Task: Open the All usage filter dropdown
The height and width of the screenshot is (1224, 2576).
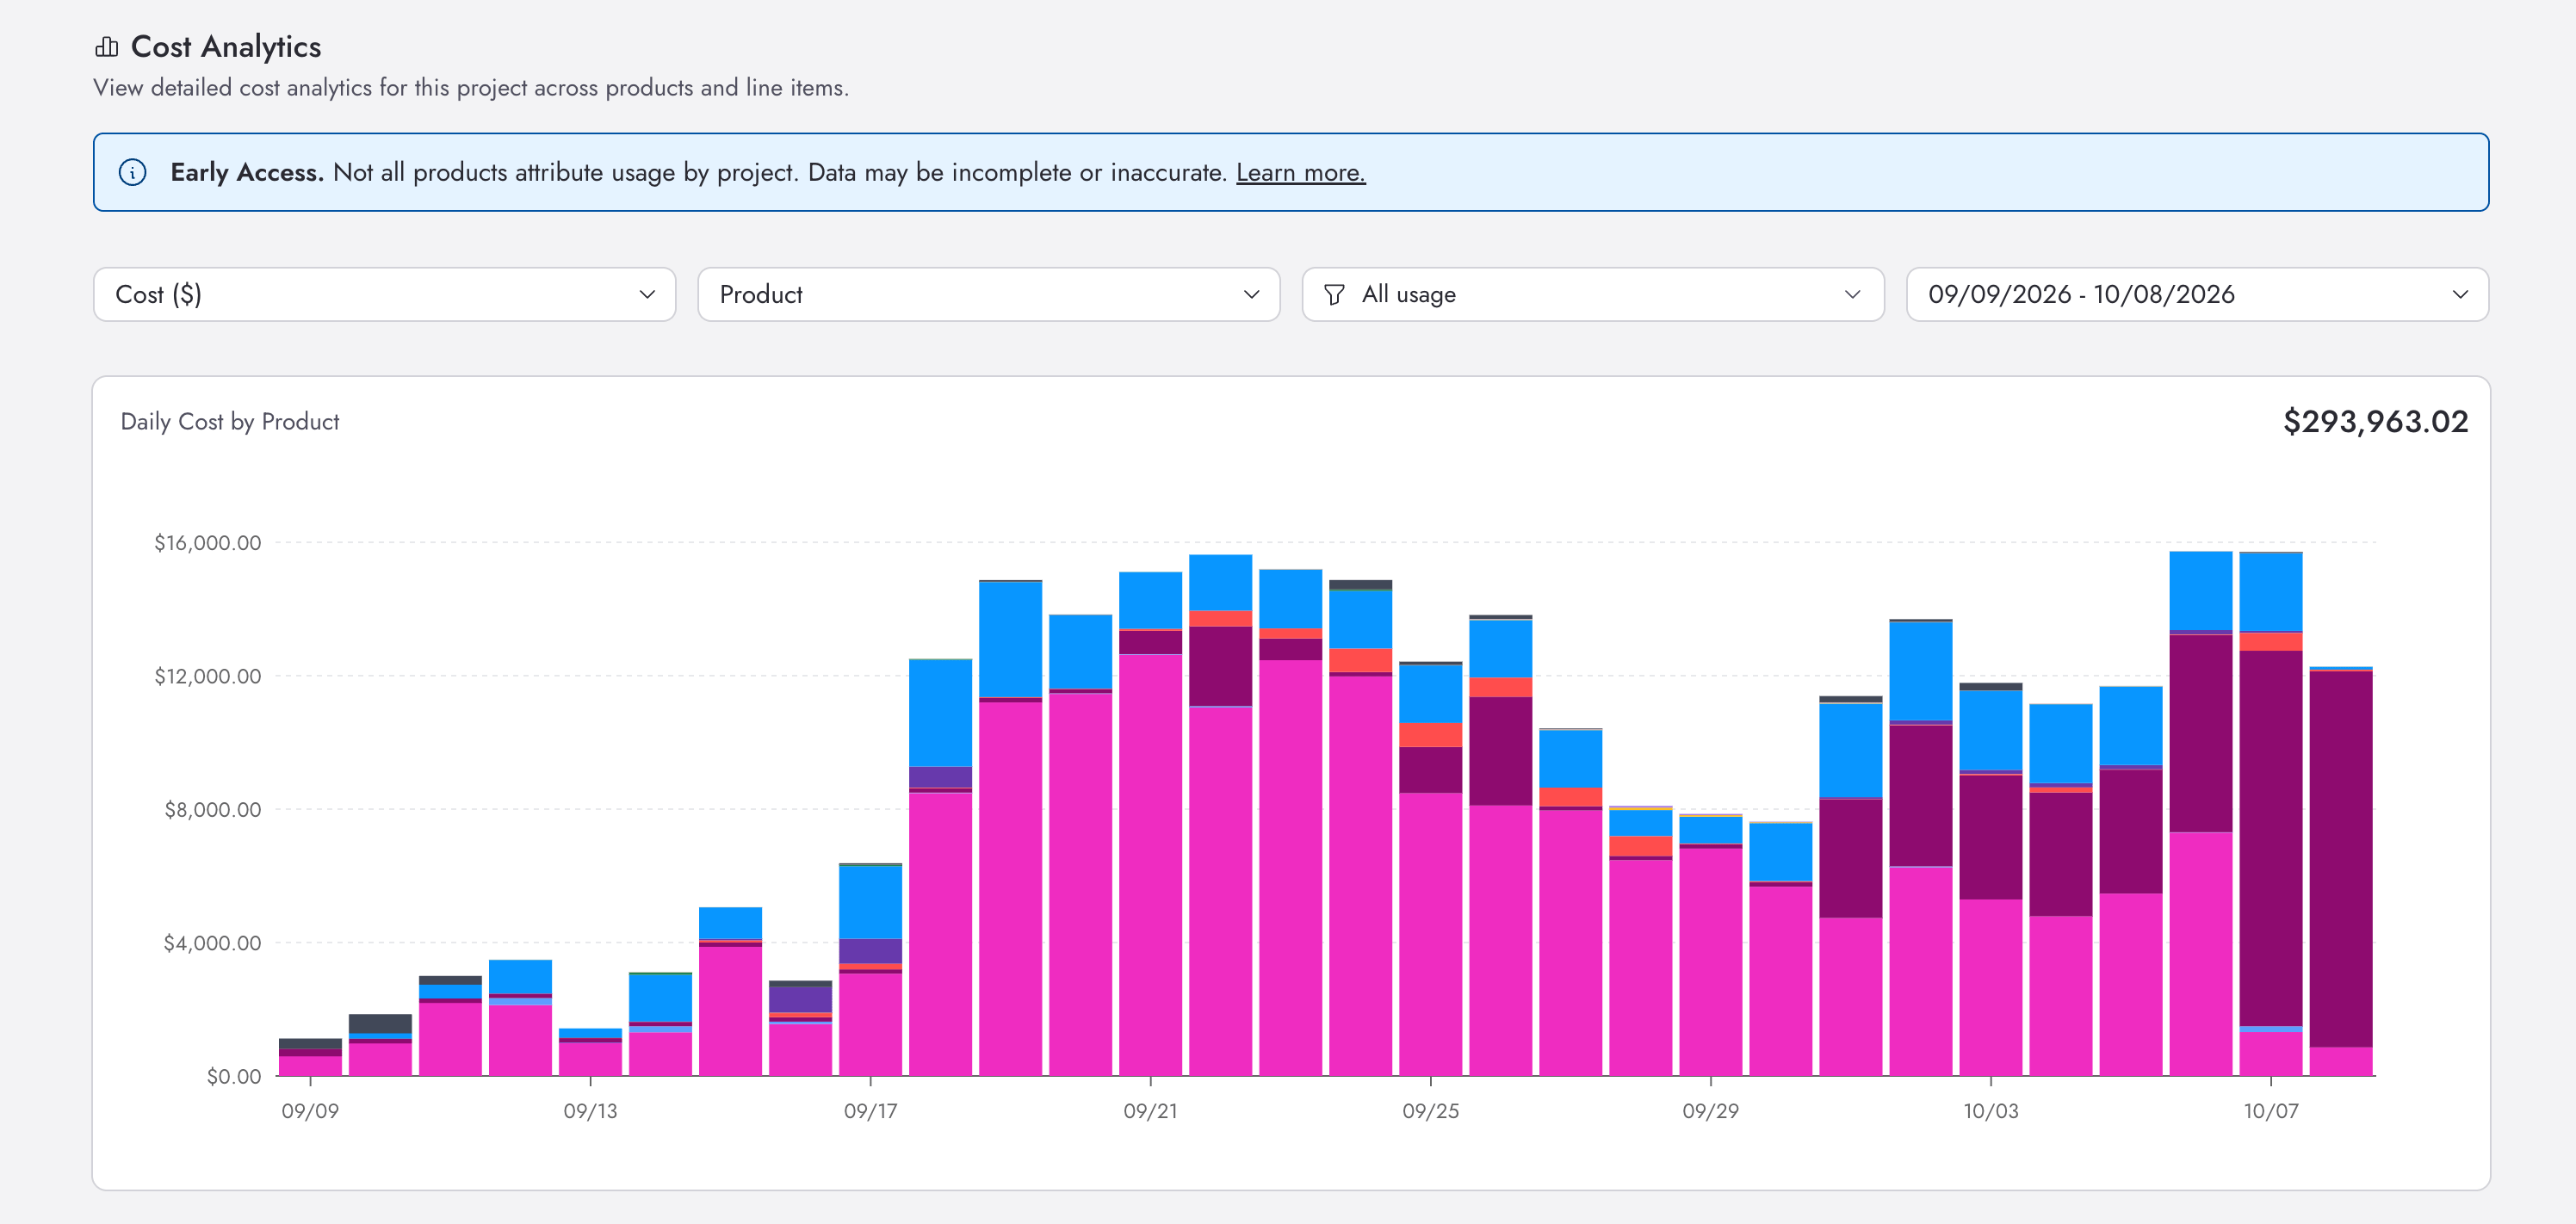Action: coord(1592,294)
